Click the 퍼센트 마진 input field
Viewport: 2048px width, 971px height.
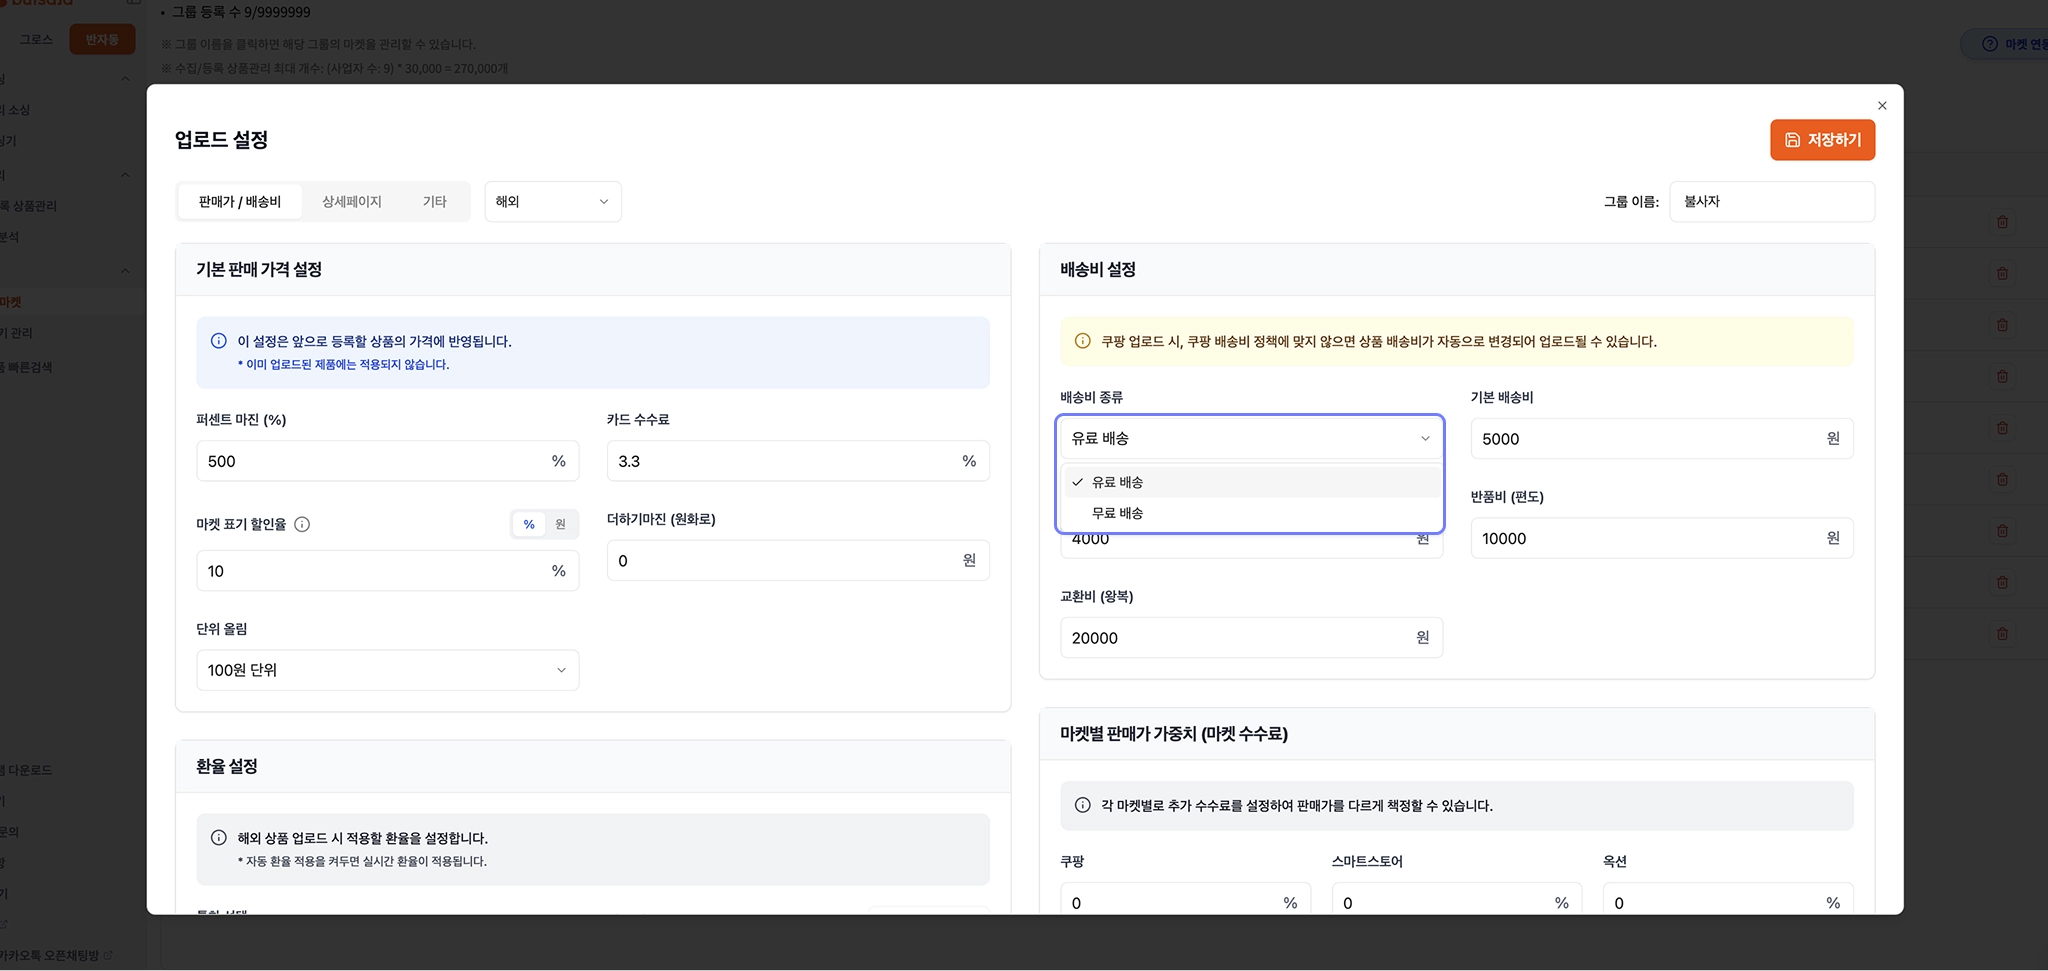click(x=370, y=461)
